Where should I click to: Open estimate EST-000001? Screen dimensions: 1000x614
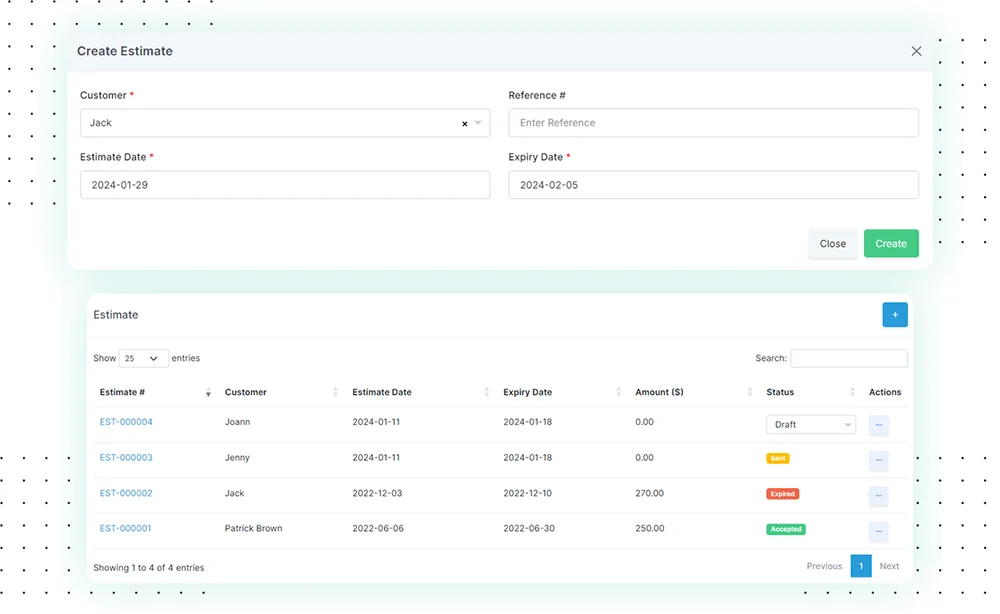pos(124,528)
